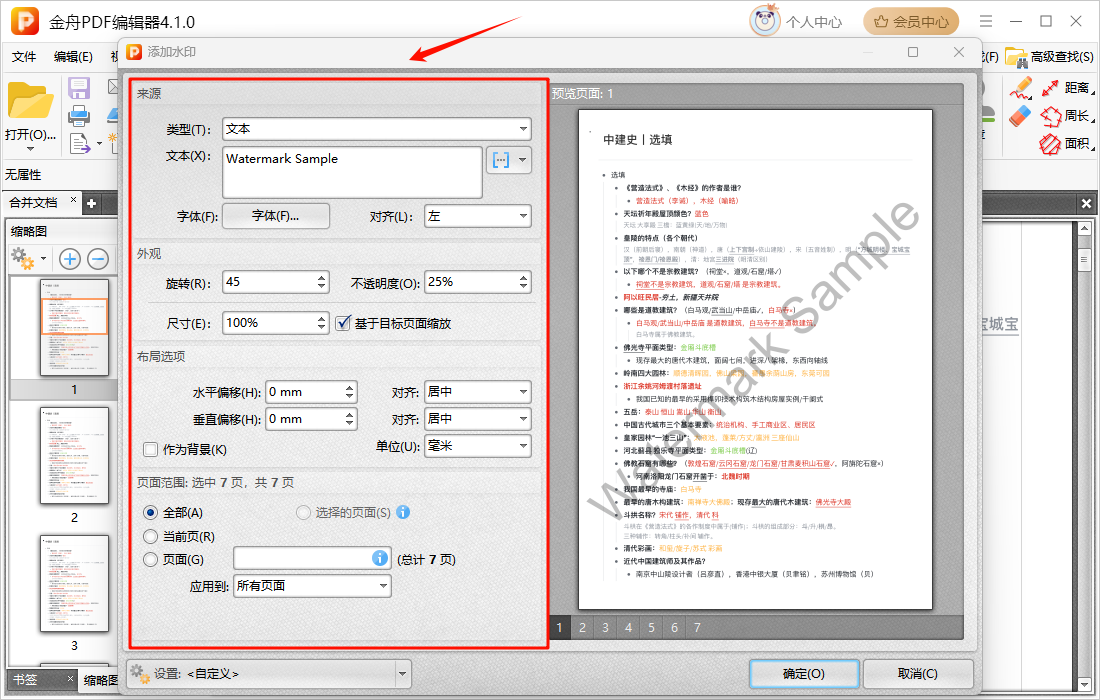The image size is (1100, 700).
Task: Open the File menu
Action: (24, 57)
